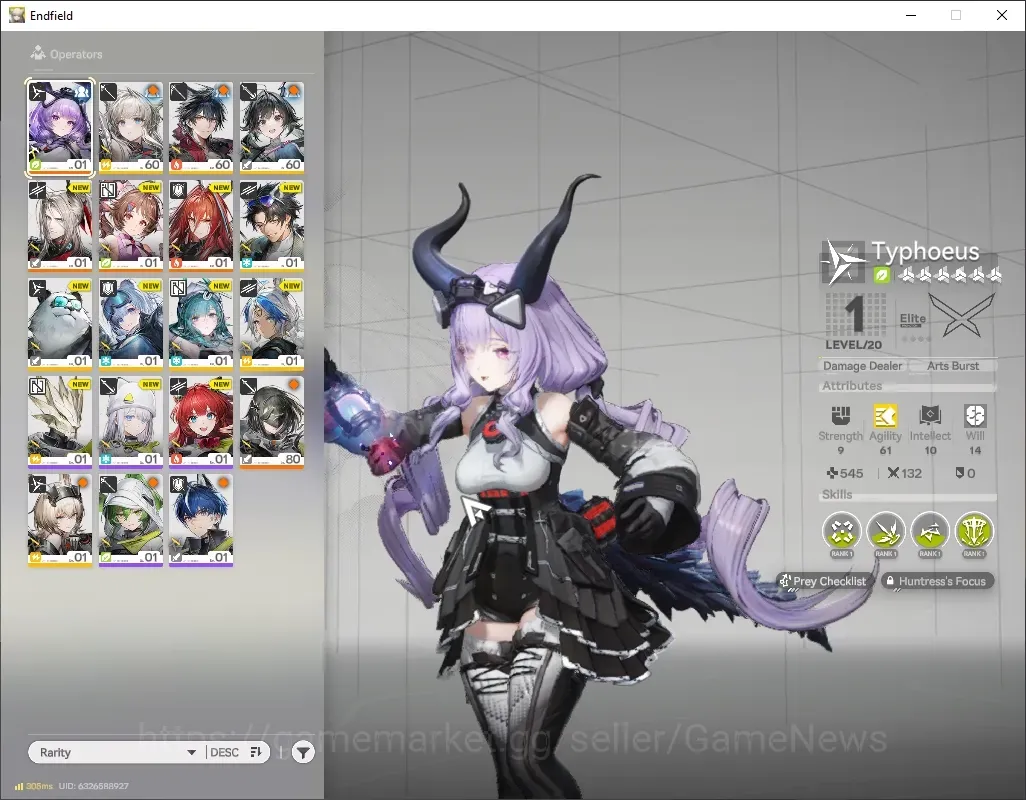Click the 305ms latency indicator
The image size is (1026, 800).
[34, 786]
